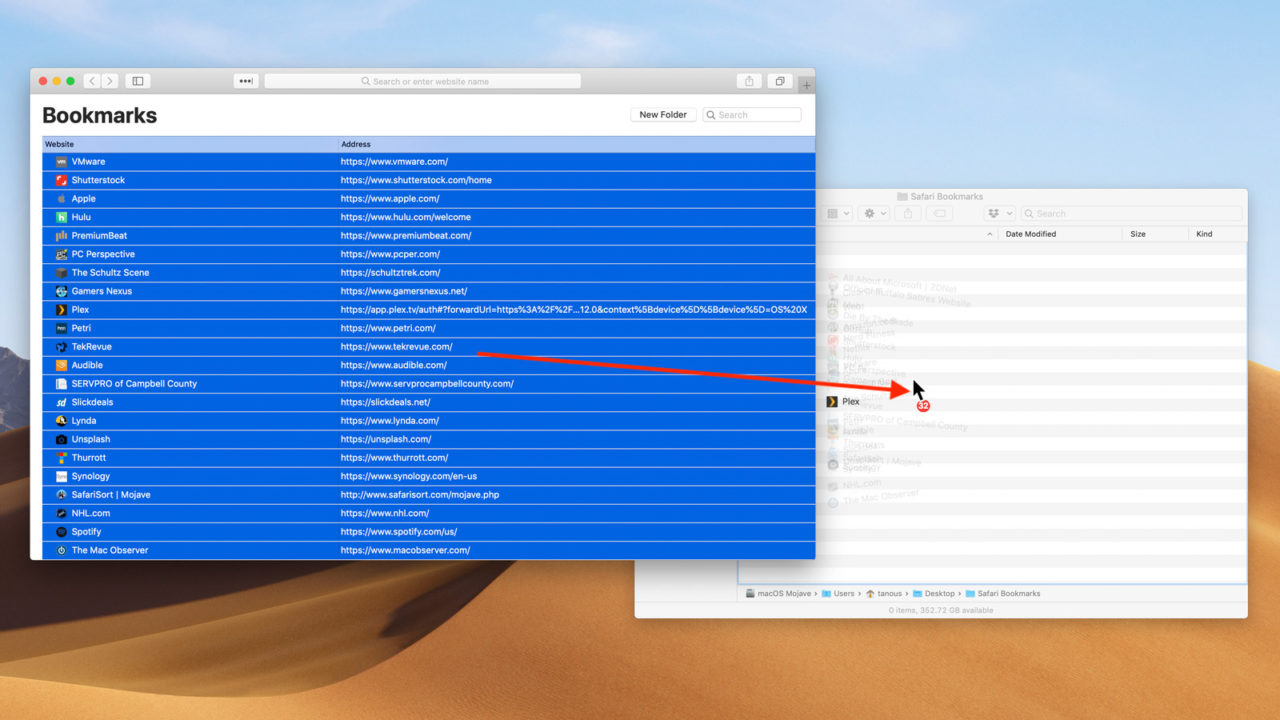Click the Audible bookmark favicon
This screenshot has height=720, width=1280.
(61, 365)
